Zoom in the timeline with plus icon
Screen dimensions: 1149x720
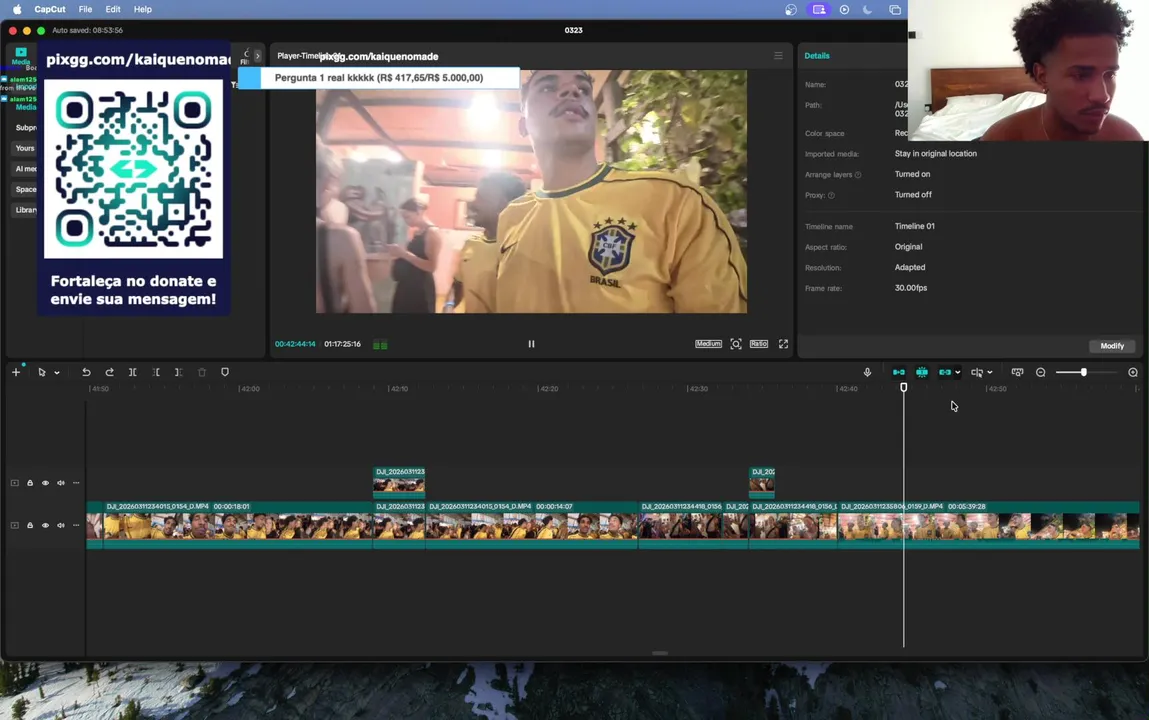[x=1133, y=372]
